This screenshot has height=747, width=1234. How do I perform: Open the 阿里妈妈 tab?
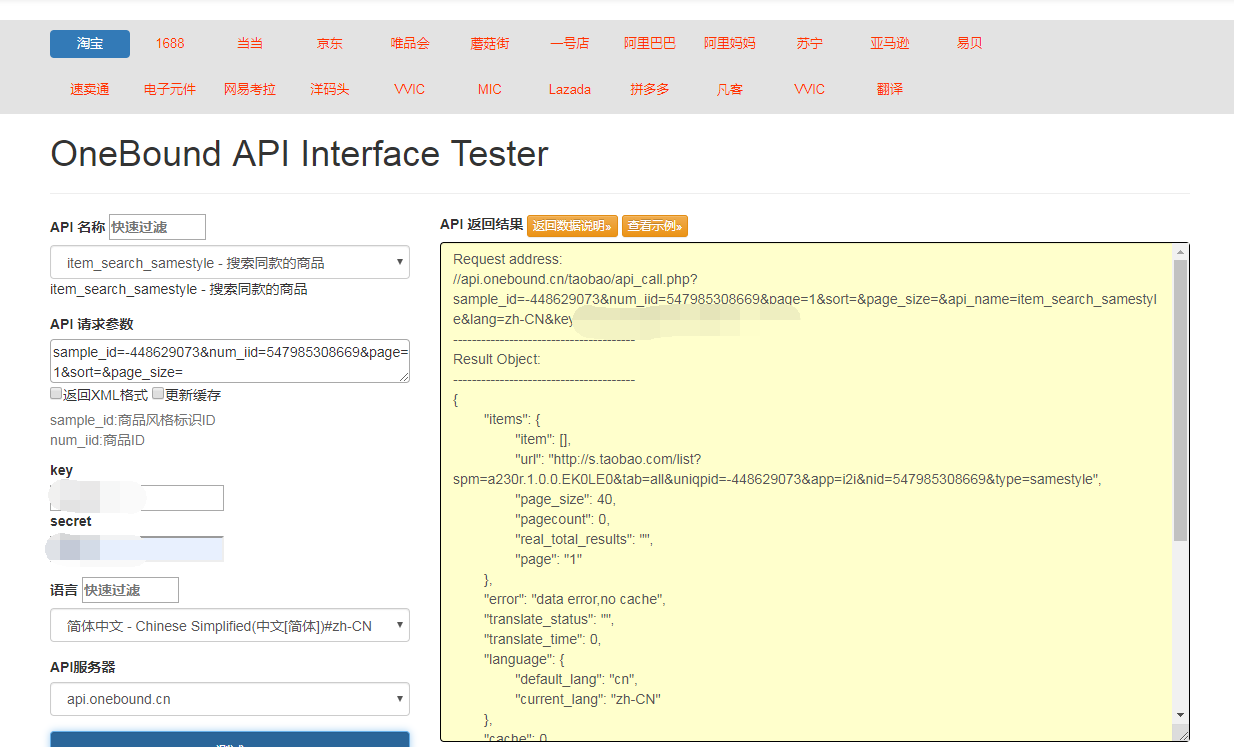click(730, 44)
